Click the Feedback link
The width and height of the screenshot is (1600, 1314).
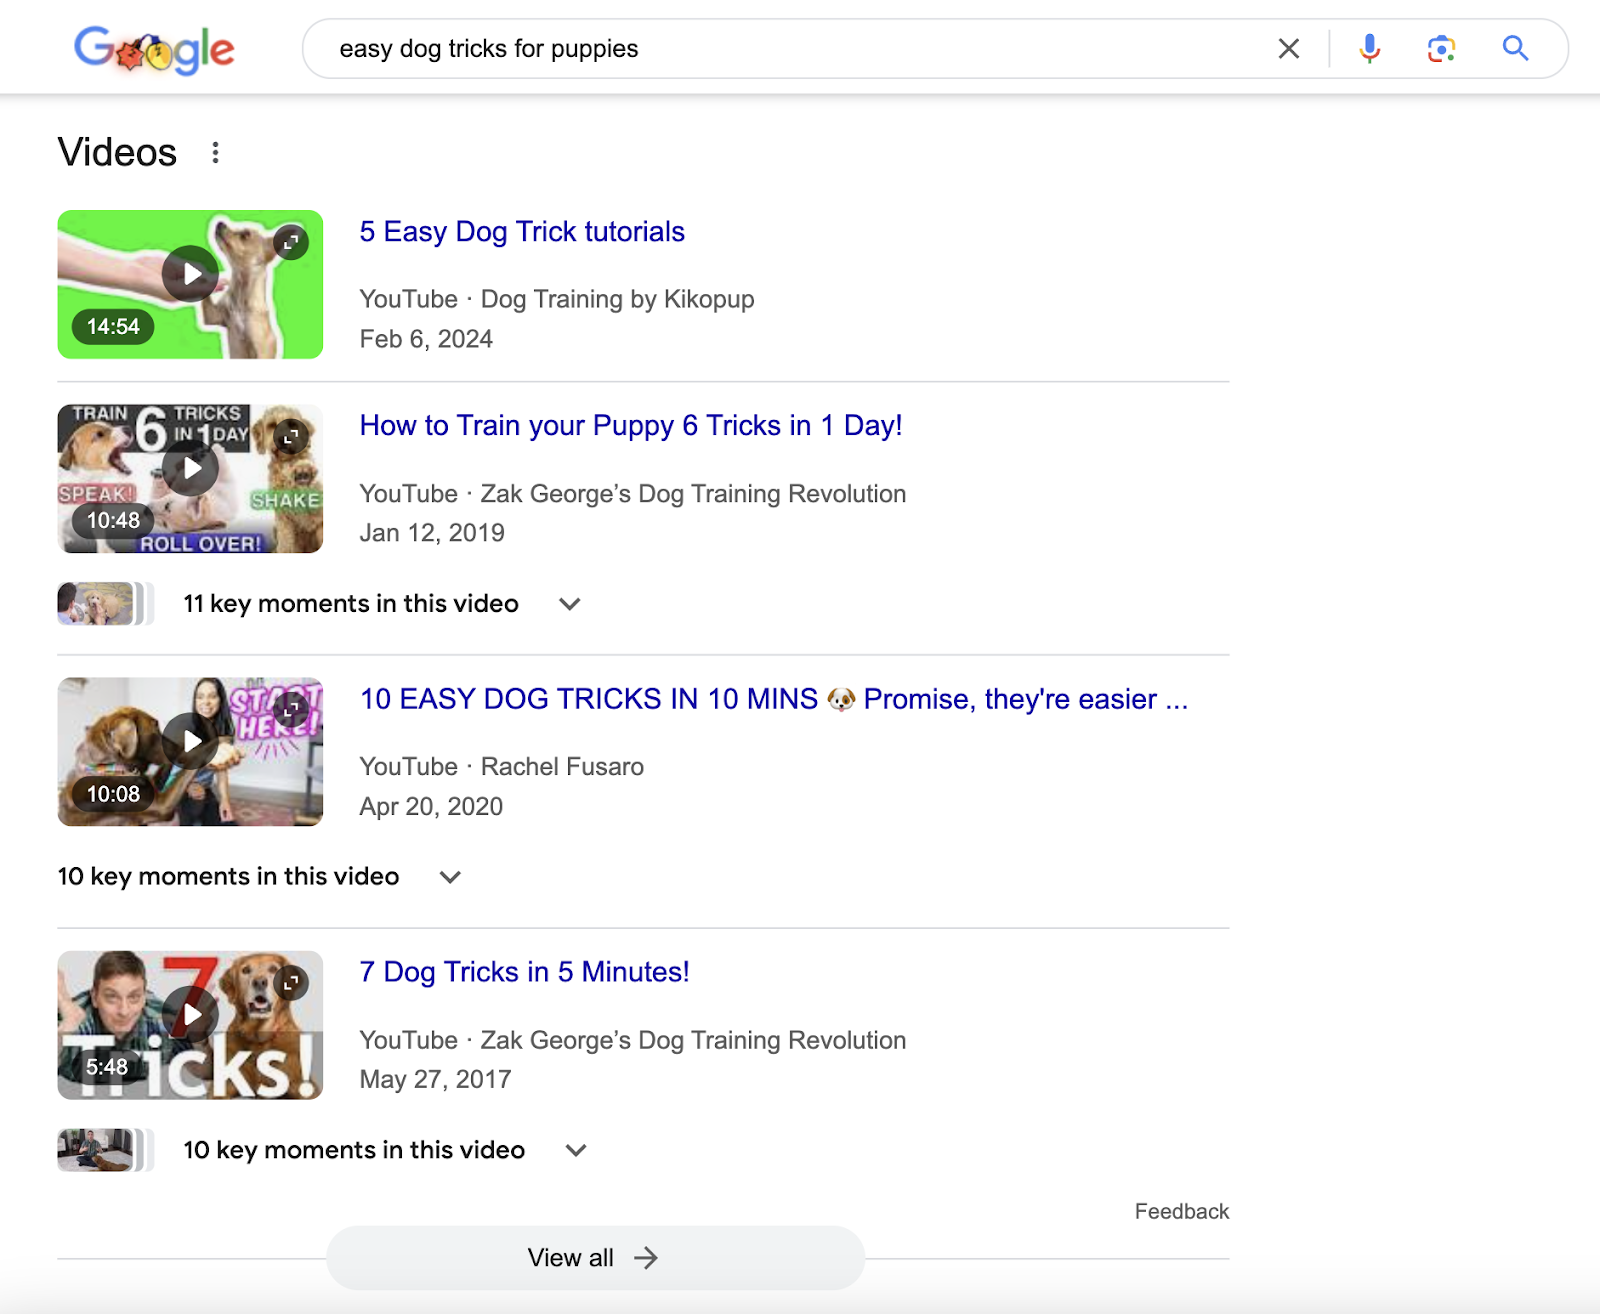point(1181,1211)
